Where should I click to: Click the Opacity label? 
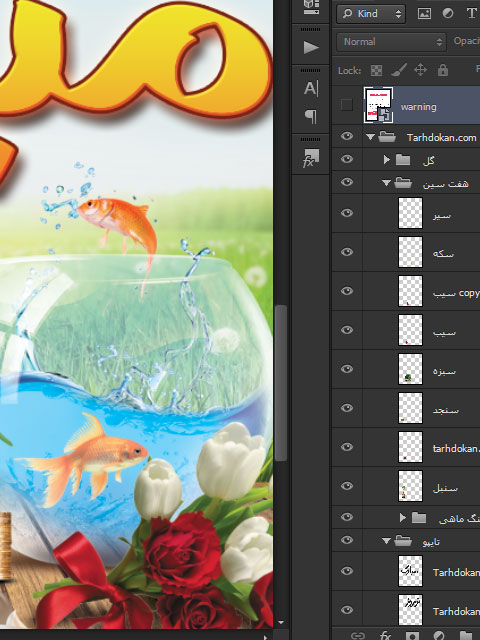(467, 41)
